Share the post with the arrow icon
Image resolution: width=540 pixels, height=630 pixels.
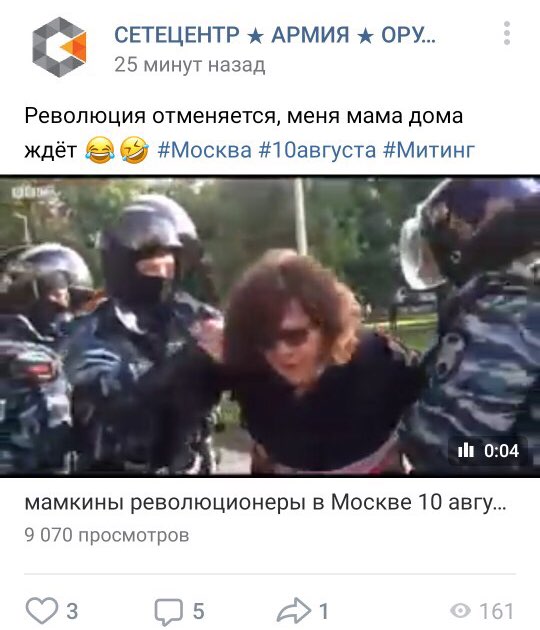coord(294,611)
